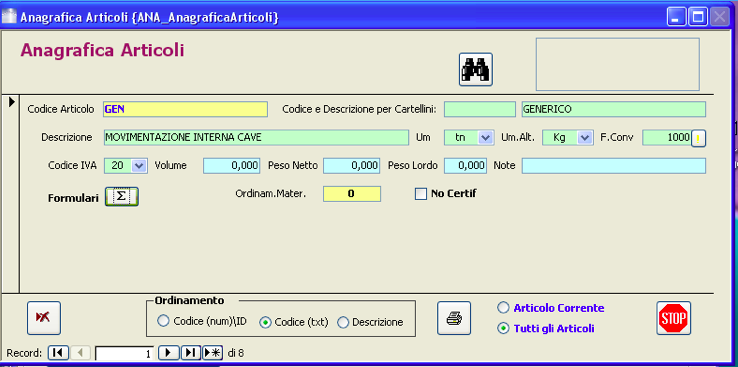Expand the Um.Alt. Kg dropdown

585,137
